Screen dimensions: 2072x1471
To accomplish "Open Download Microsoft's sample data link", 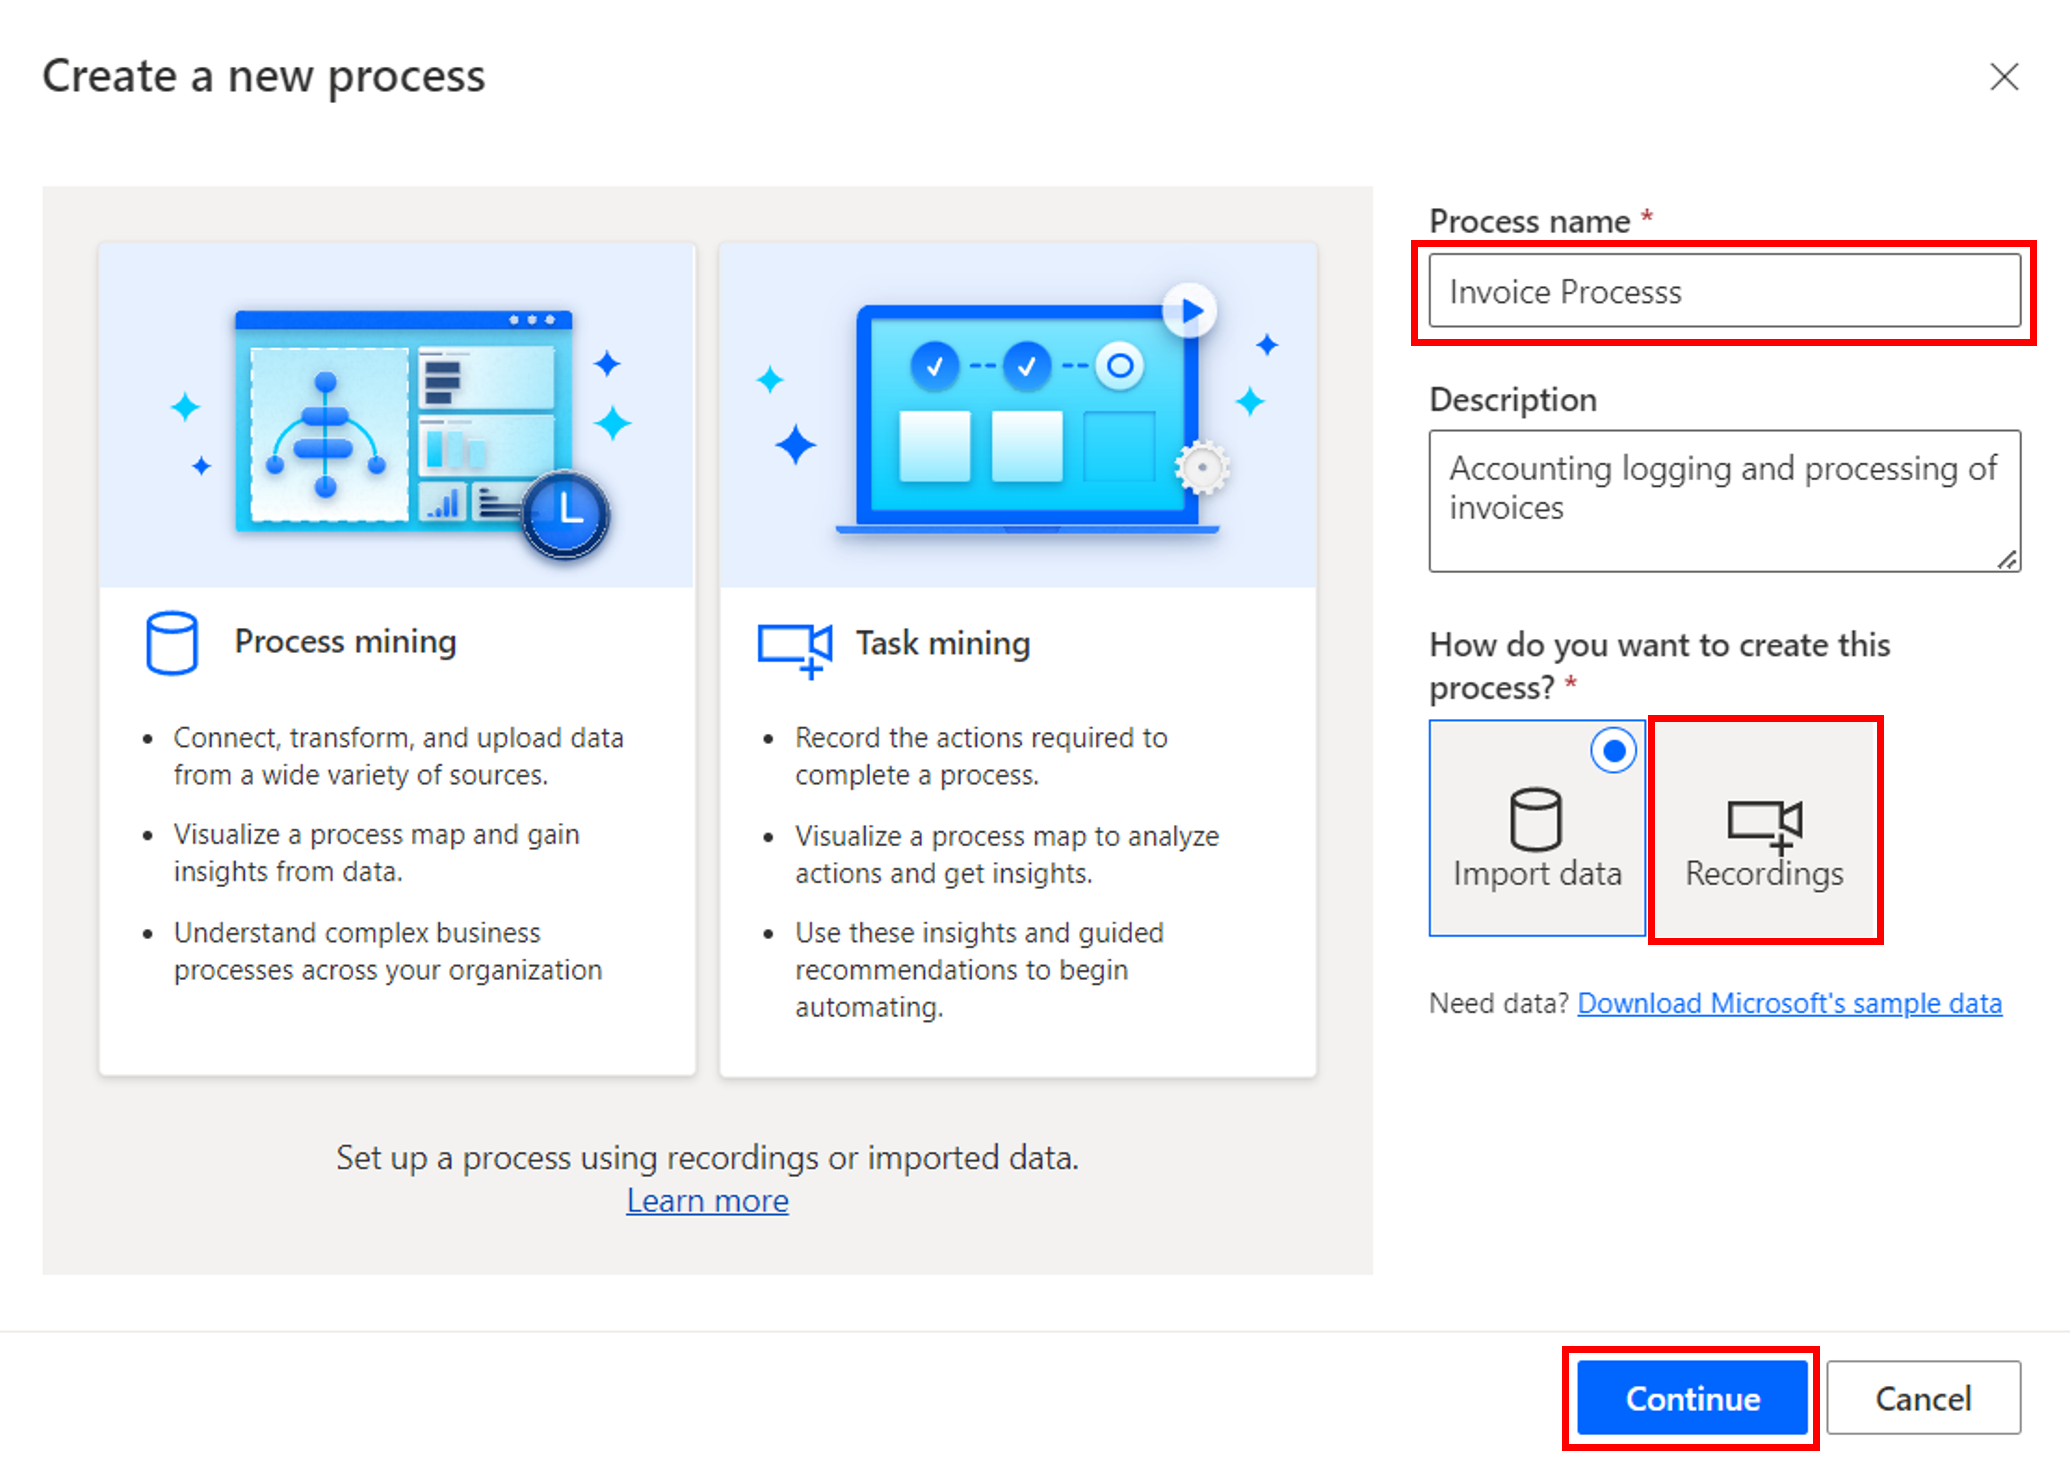I will pos(1789,1003).
